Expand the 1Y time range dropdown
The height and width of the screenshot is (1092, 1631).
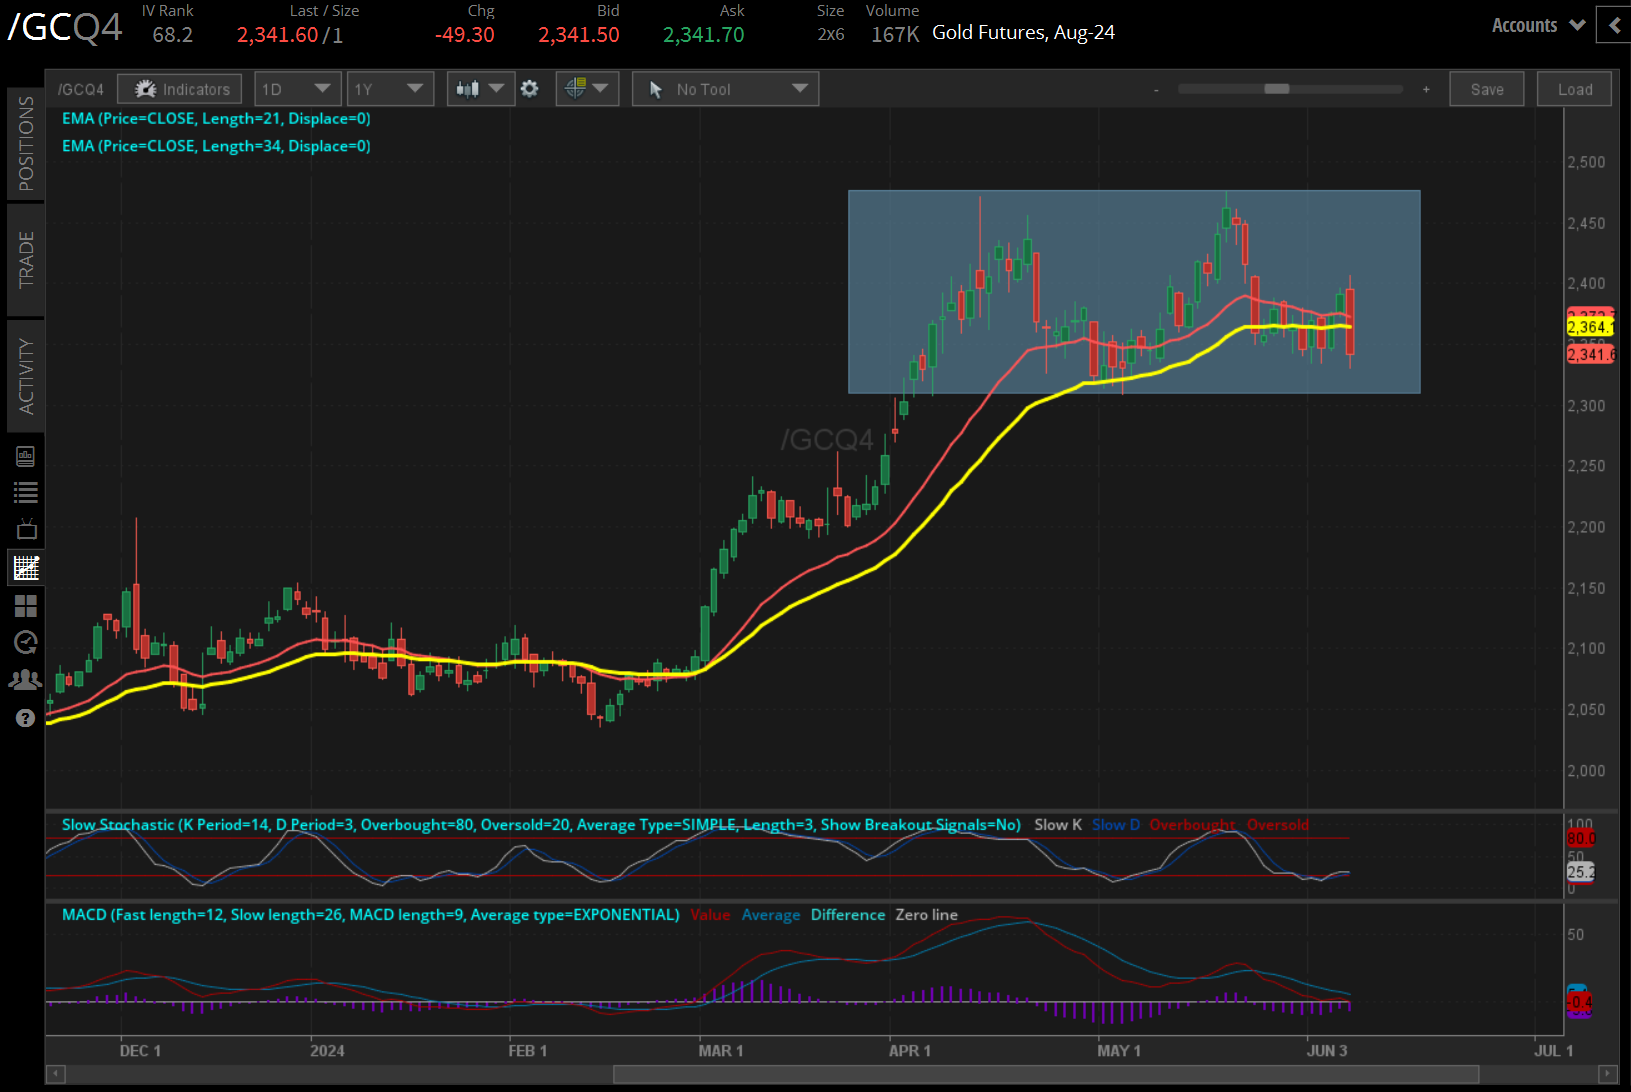click(390, 89)
